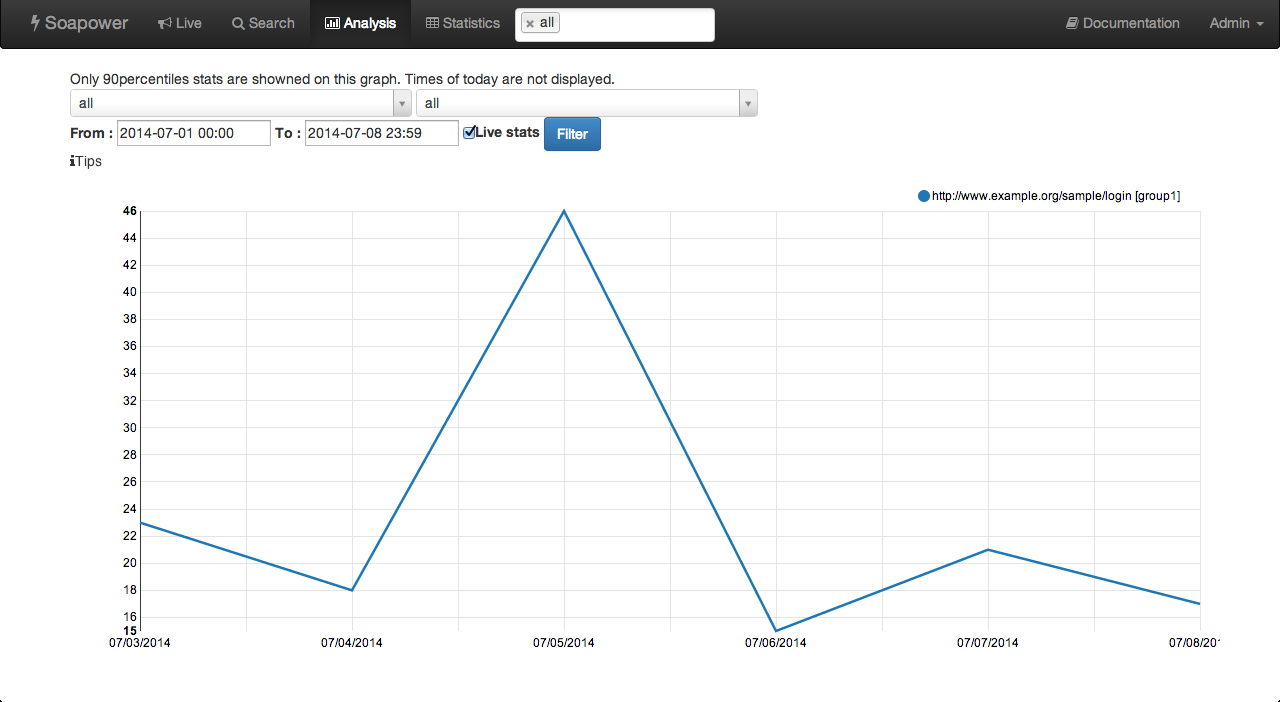1280x702 pixels.
Task: Click the Statistics table icon
Action: (x=432, y=23)
